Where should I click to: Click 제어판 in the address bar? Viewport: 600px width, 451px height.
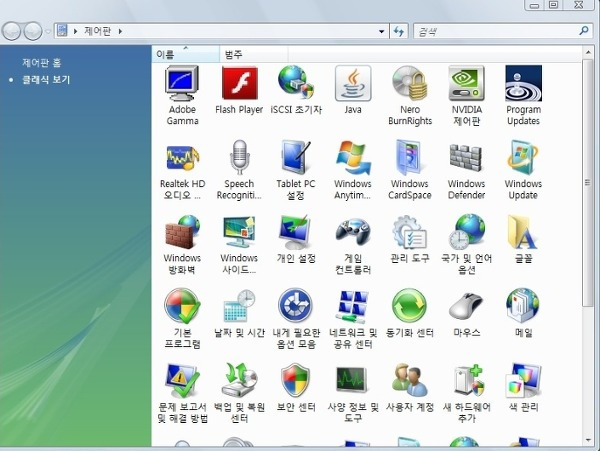click(98, 31)
